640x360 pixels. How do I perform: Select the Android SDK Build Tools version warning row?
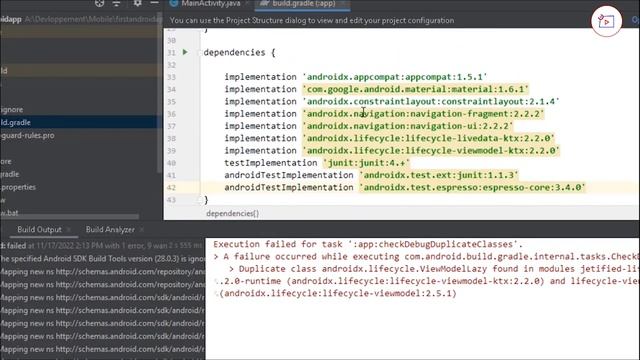click(x=102, y=259)
